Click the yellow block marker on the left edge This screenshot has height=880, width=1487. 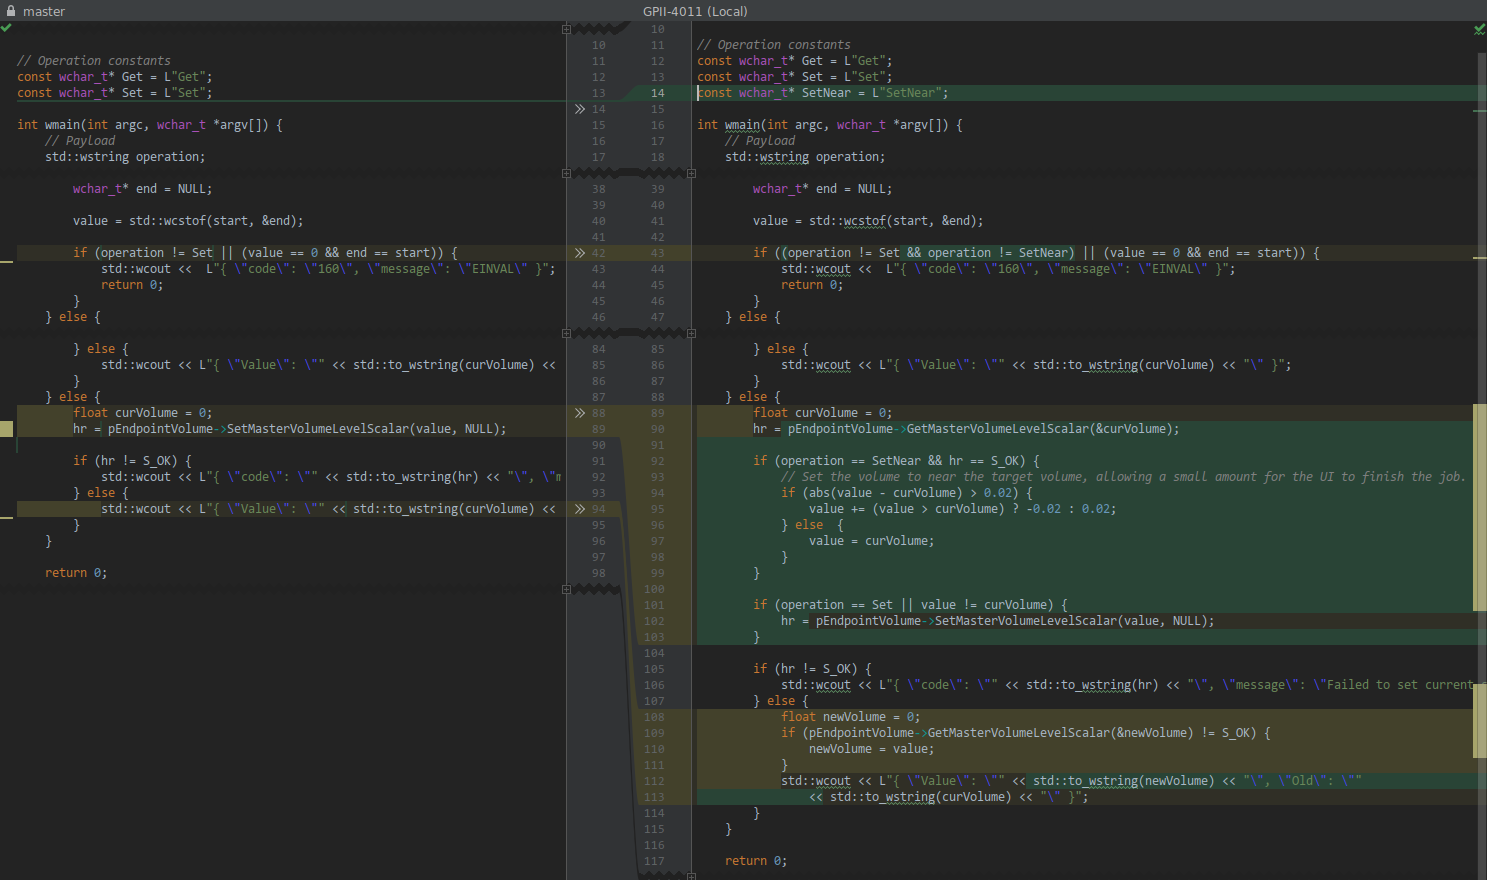pos(6,429)
